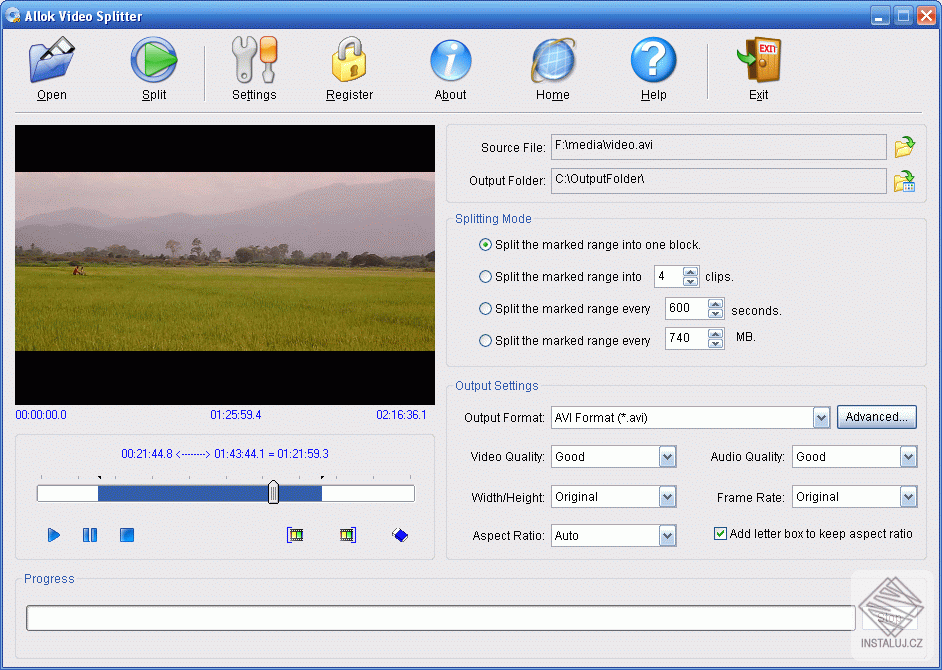Choose split every 600 seconds option
This screenshot has width=942, height=670.
(486, 309)
